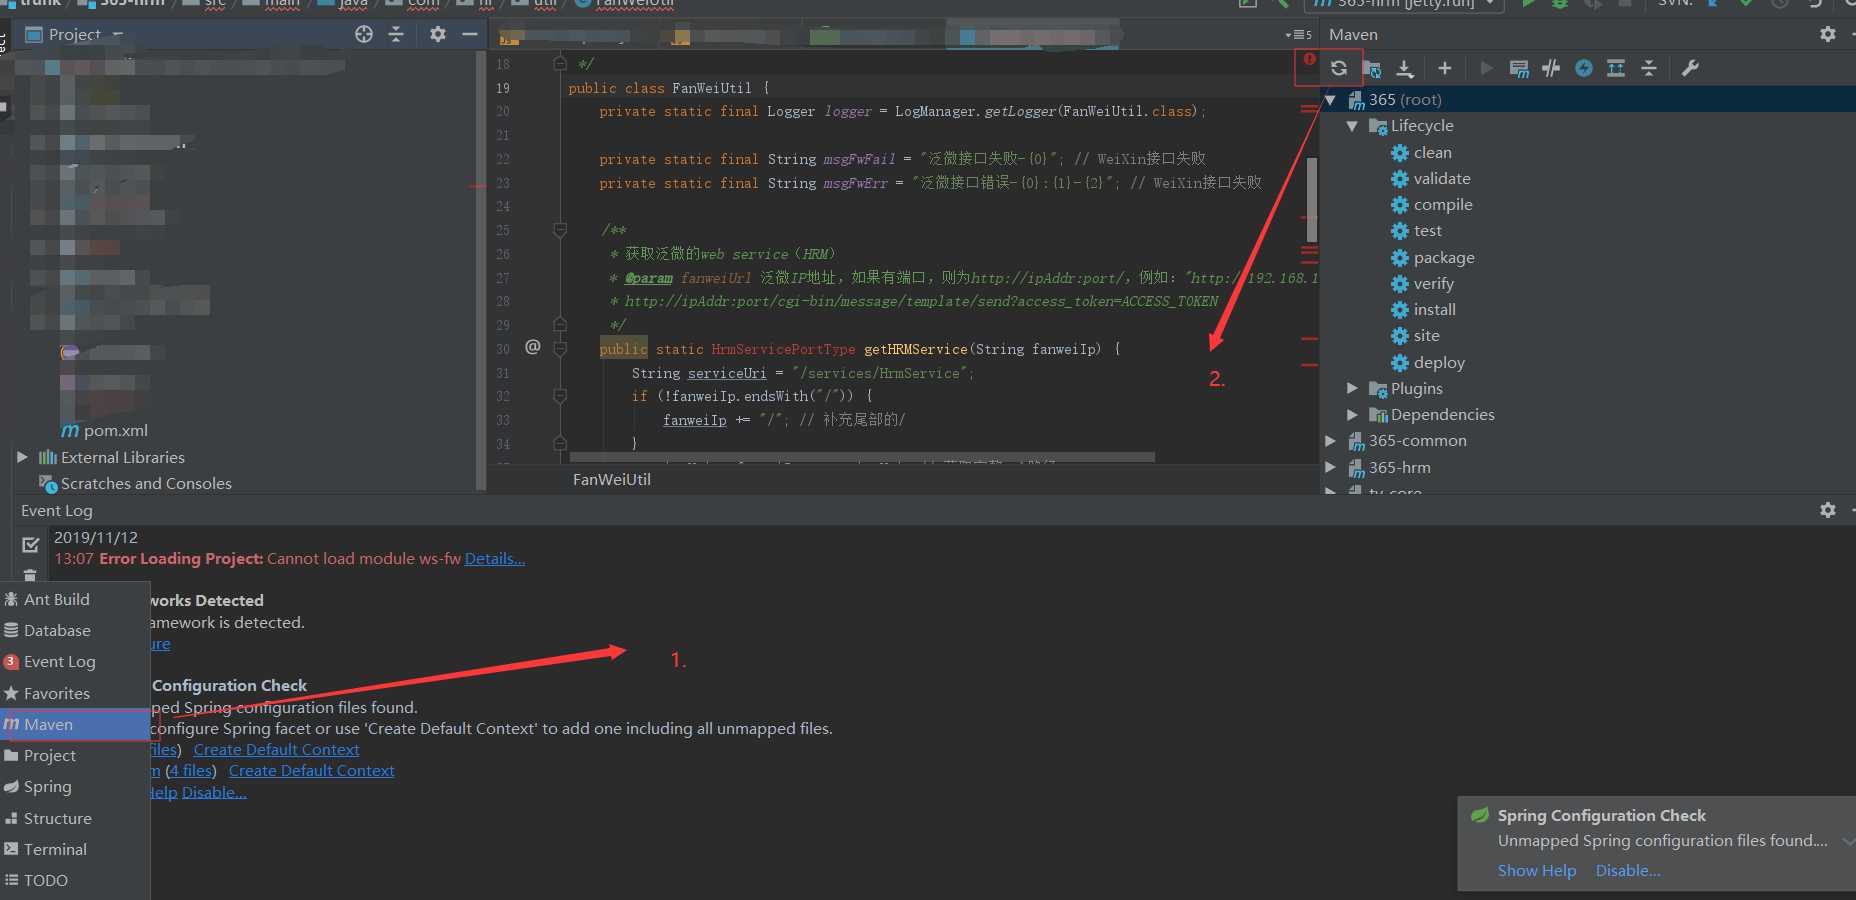The height and width of the screenshot is (900, 1856).
Task: Toggle code fold at line 30 method
Action: click(x=560, y=348)
